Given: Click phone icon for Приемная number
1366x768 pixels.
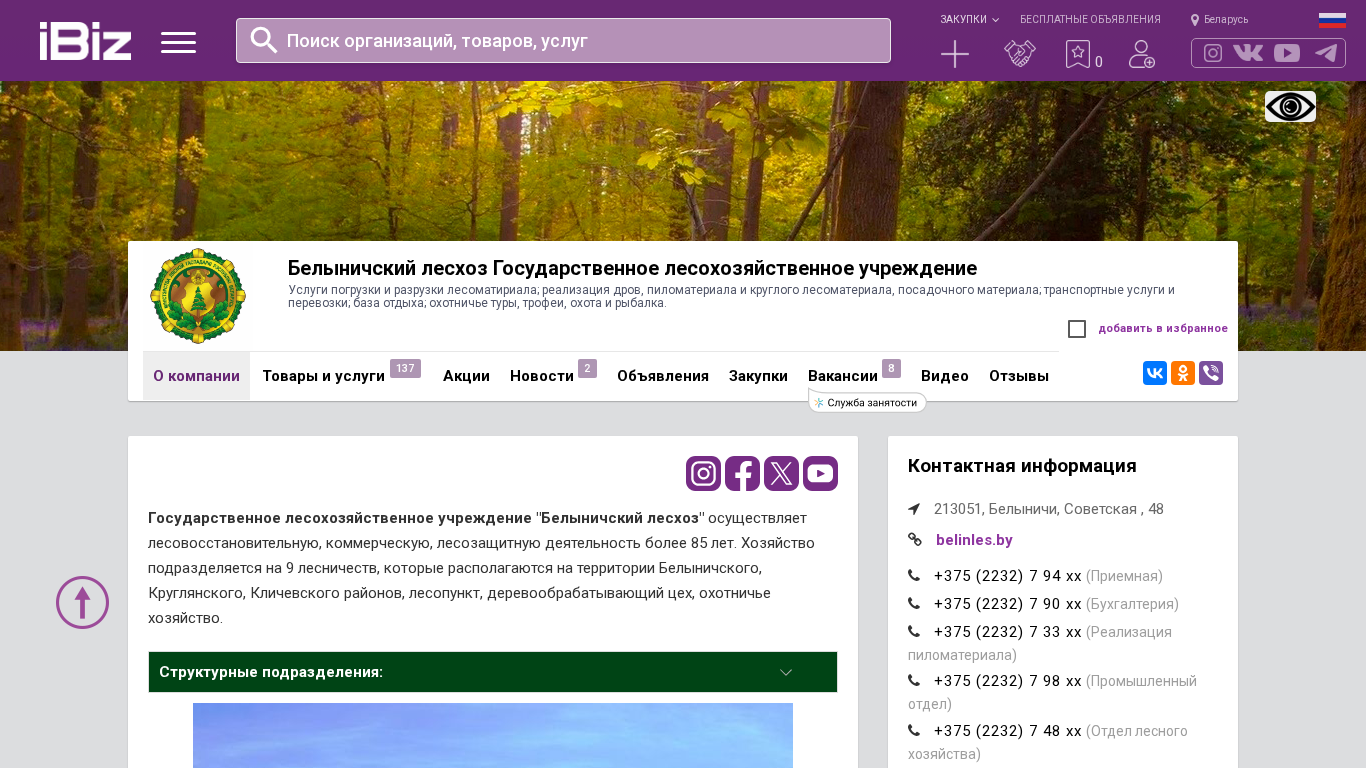Looking at the screenshot, I should (914, 576).
